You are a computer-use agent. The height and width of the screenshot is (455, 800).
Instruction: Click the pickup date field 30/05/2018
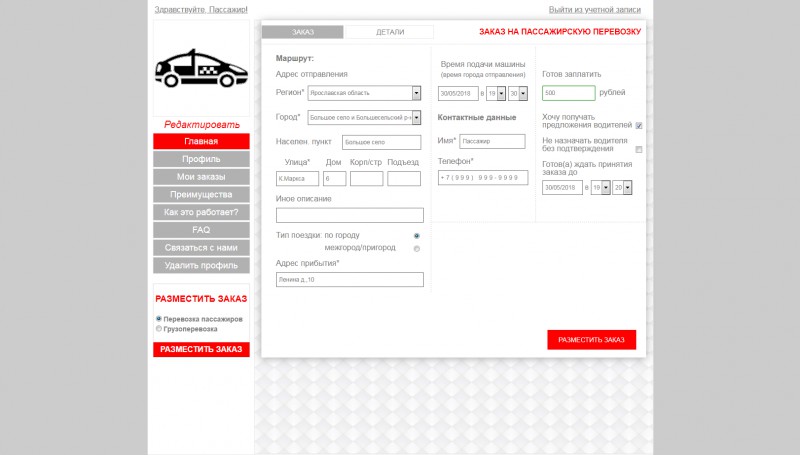point(458,93)
